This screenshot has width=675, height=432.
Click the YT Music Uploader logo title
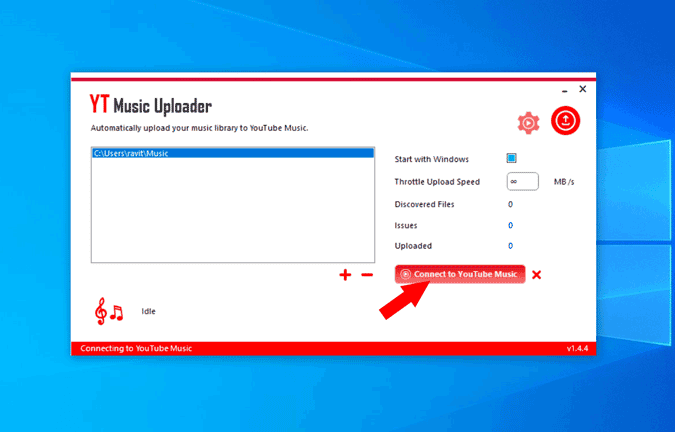(151, 105)
